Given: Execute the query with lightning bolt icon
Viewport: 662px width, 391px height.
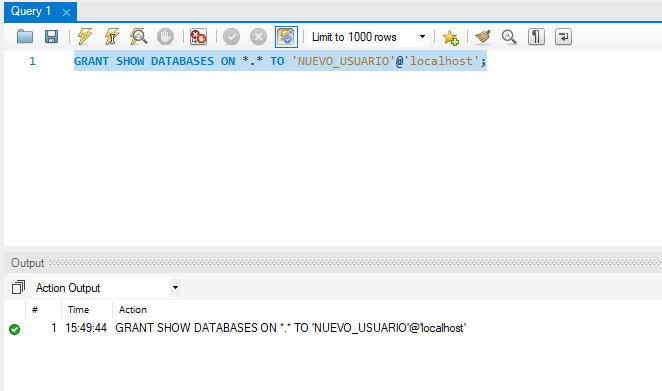Looking at the screenshot, I should (85, 37).
